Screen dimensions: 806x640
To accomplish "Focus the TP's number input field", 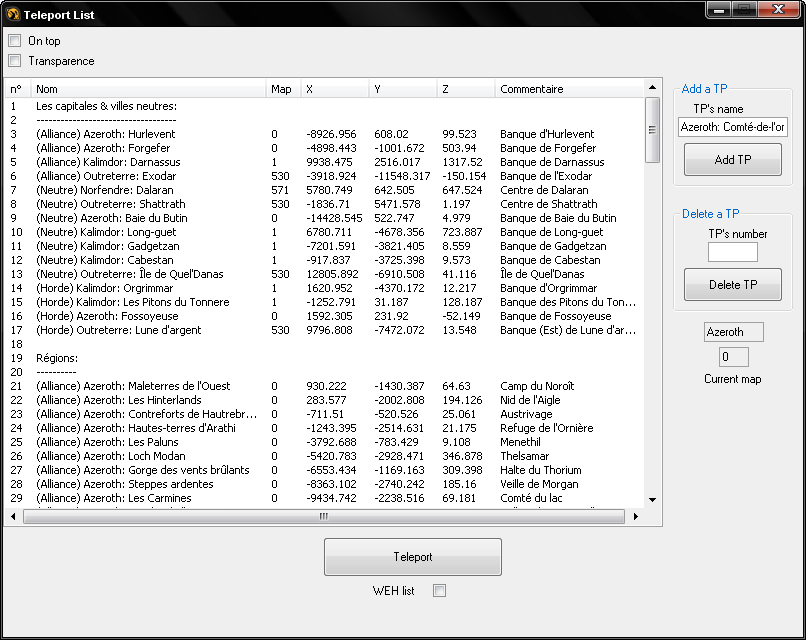I will pyautogui.click(x=732, y=252).
